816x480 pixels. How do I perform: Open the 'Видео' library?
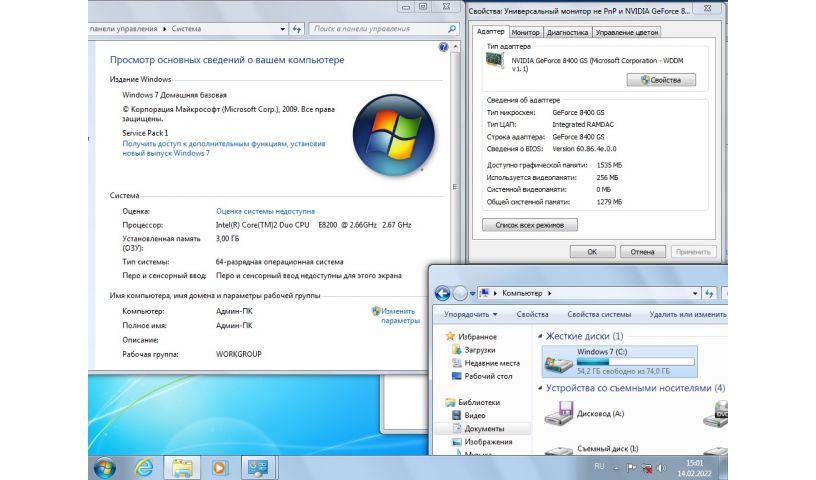click(x=475, y=415)
